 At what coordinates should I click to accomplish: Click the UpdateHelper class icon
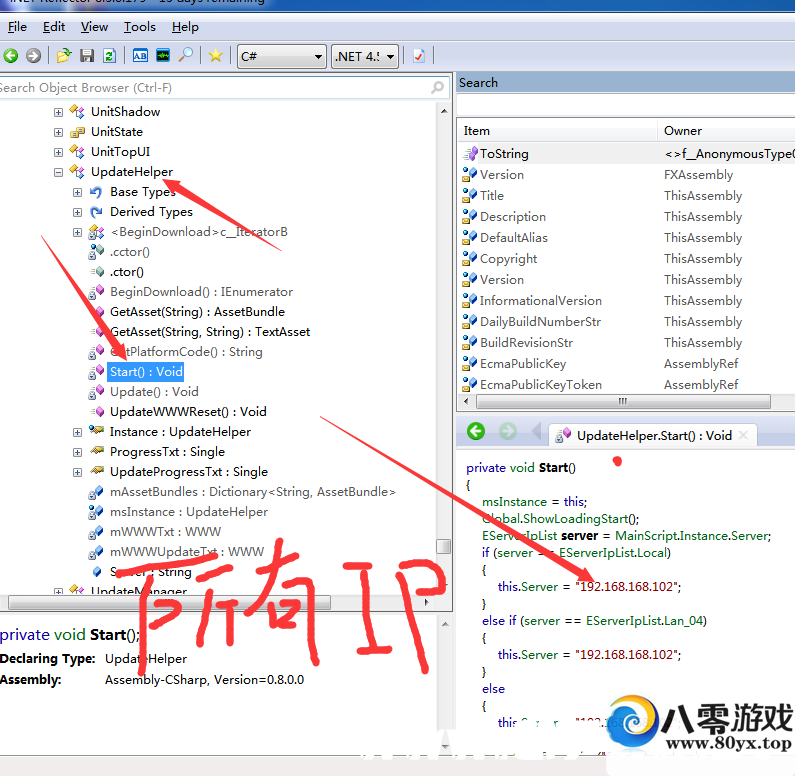77,171
